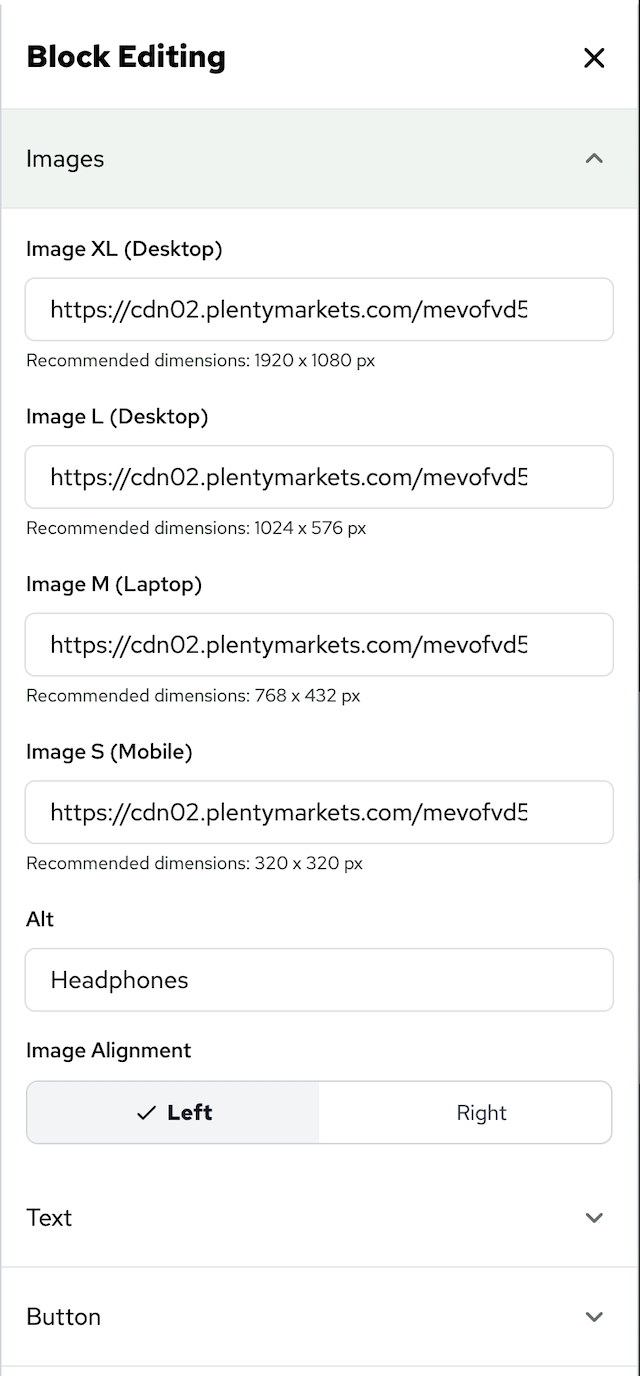This screenshot has height=1376, width=640.
Task: Click the Alt text field containing Headphones
Action: pos(319,980)
